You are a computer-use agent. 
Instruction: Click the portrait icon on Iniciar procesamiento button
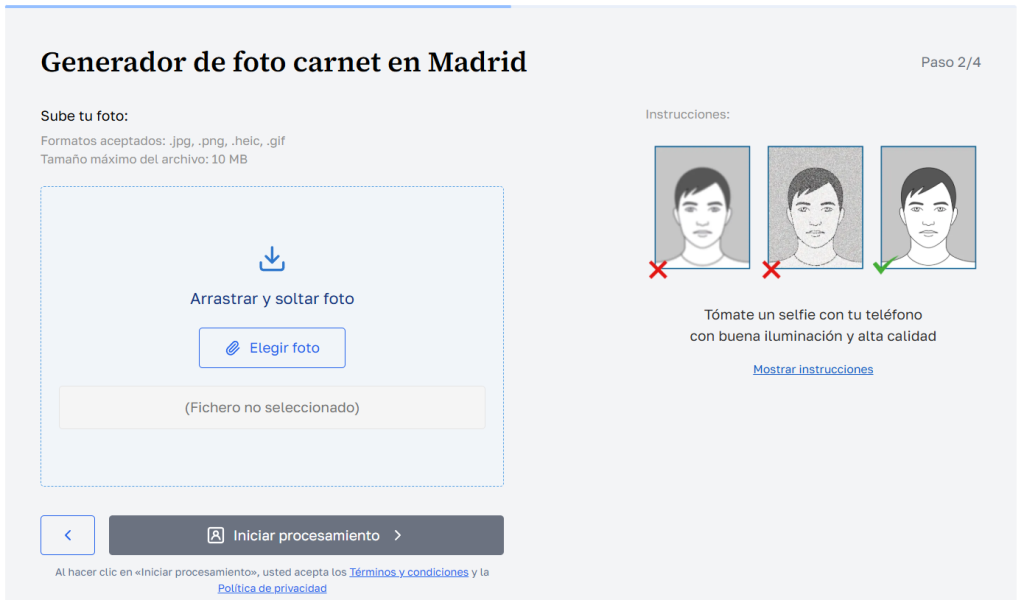[x=215, y=535]
